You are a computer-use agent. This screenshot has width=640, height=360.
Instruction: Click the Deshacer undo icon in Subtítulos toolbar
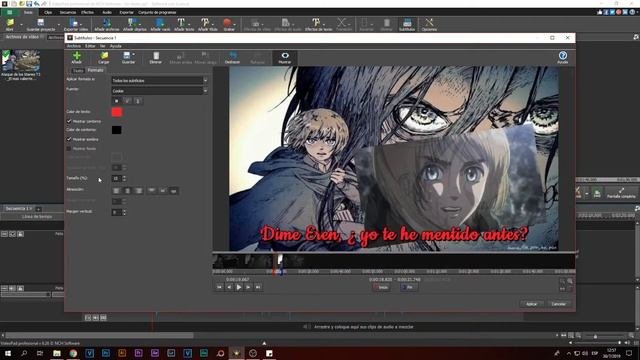pos(232,58)
